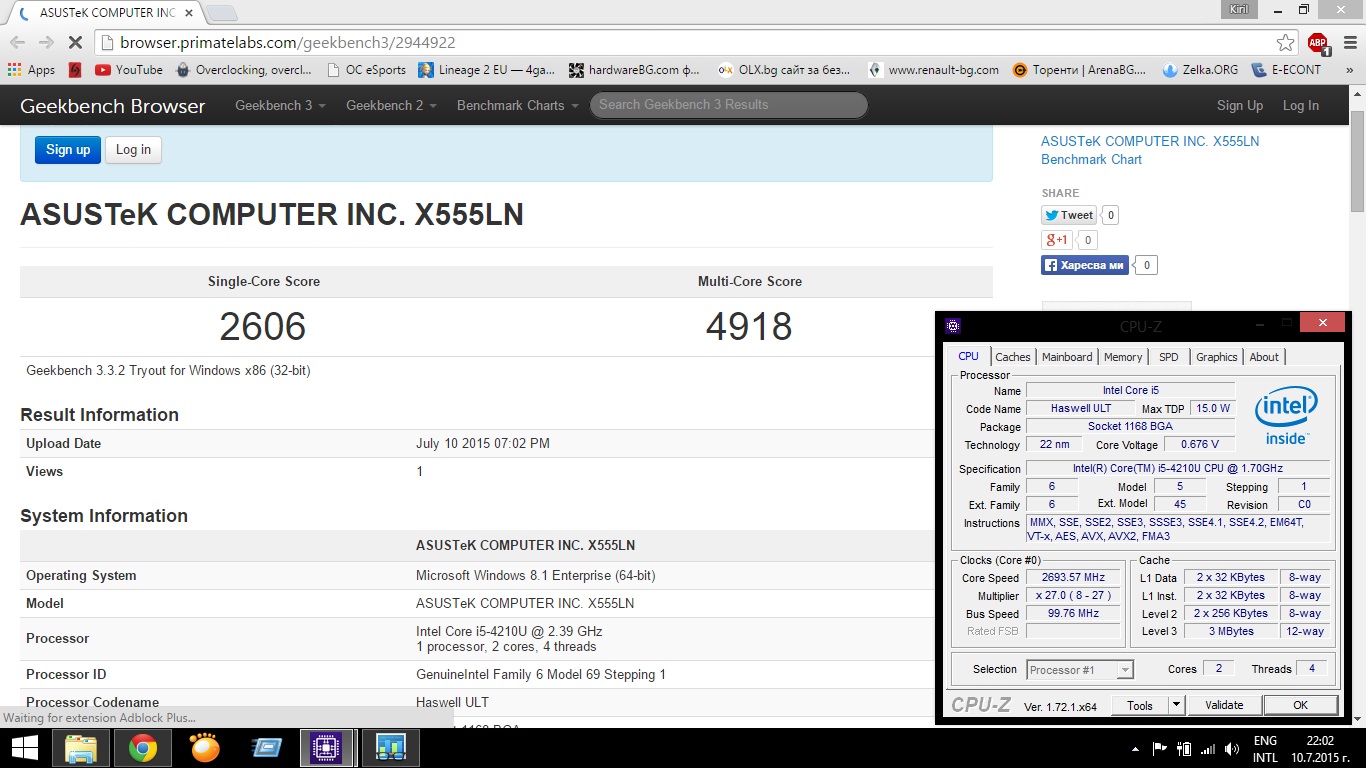This screenshot has width=1366, height=768.
Task: Open the ArenaBG torrents bookmark
Action: (1080, 70)
